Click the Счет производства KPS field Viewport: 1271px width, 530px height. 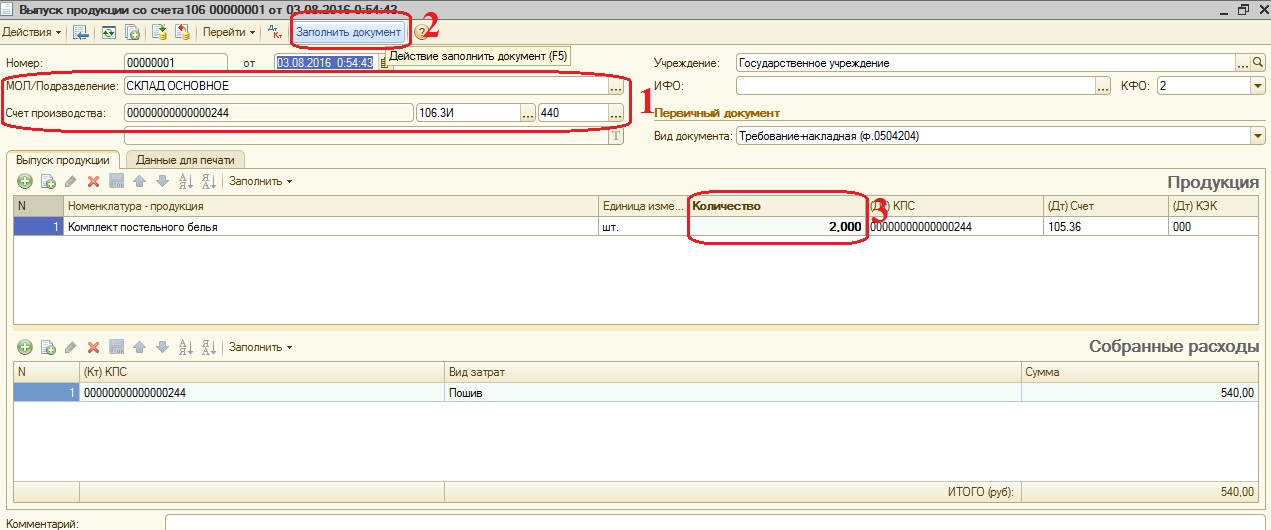click(x=268, y=112)
